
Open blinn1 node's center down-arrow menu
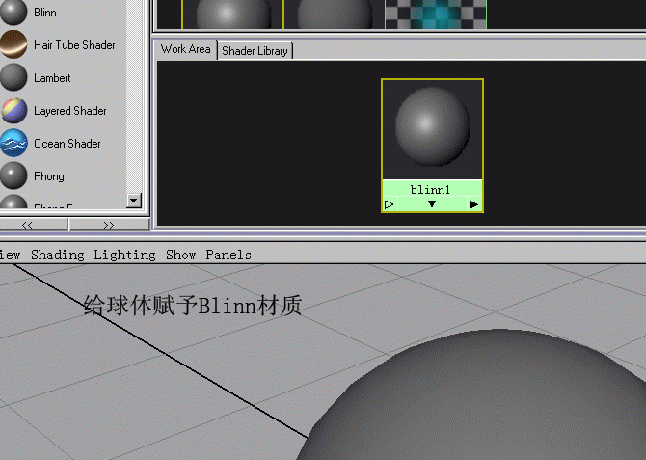coord(432,204)
